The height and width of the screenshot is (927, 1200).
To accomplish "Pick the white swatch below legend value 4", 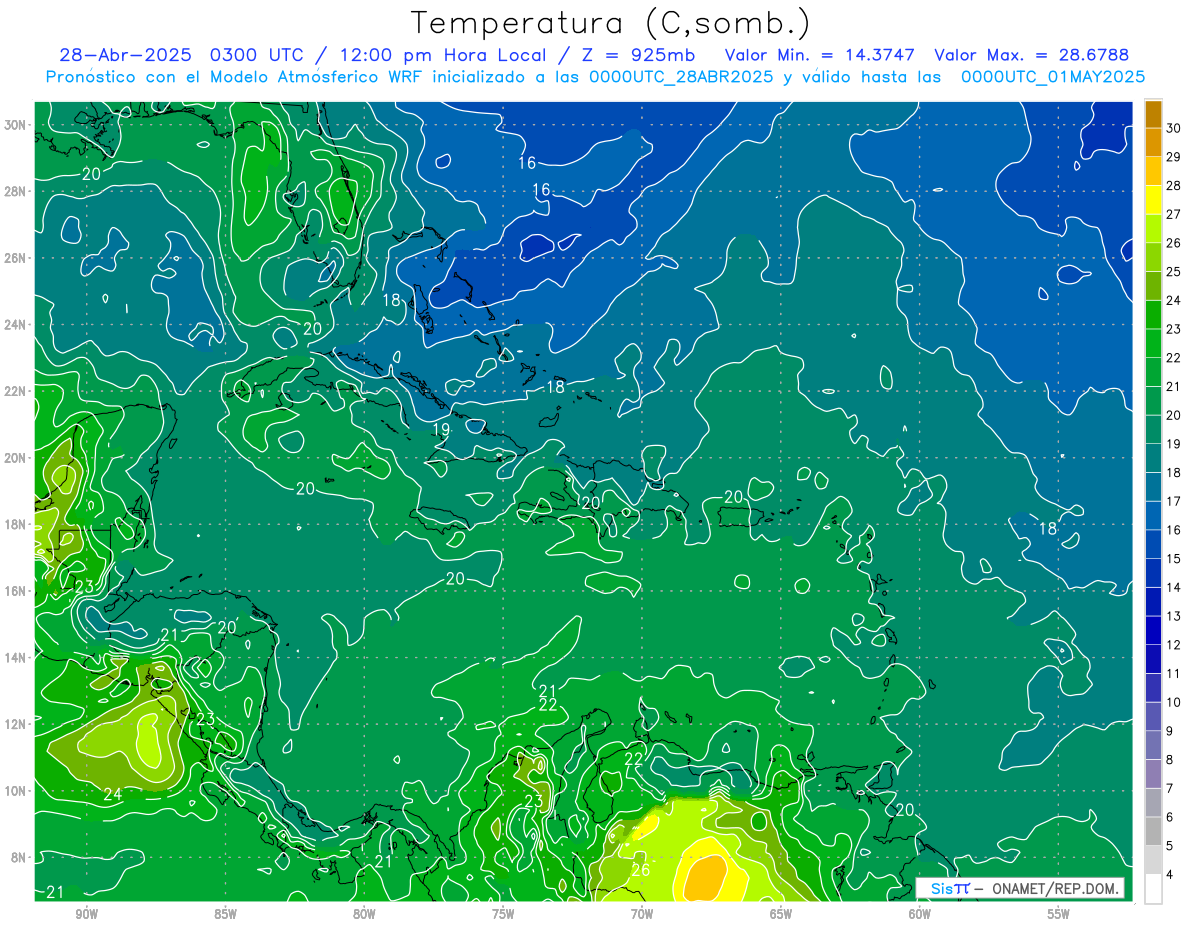I will [x=1154, y=889].
